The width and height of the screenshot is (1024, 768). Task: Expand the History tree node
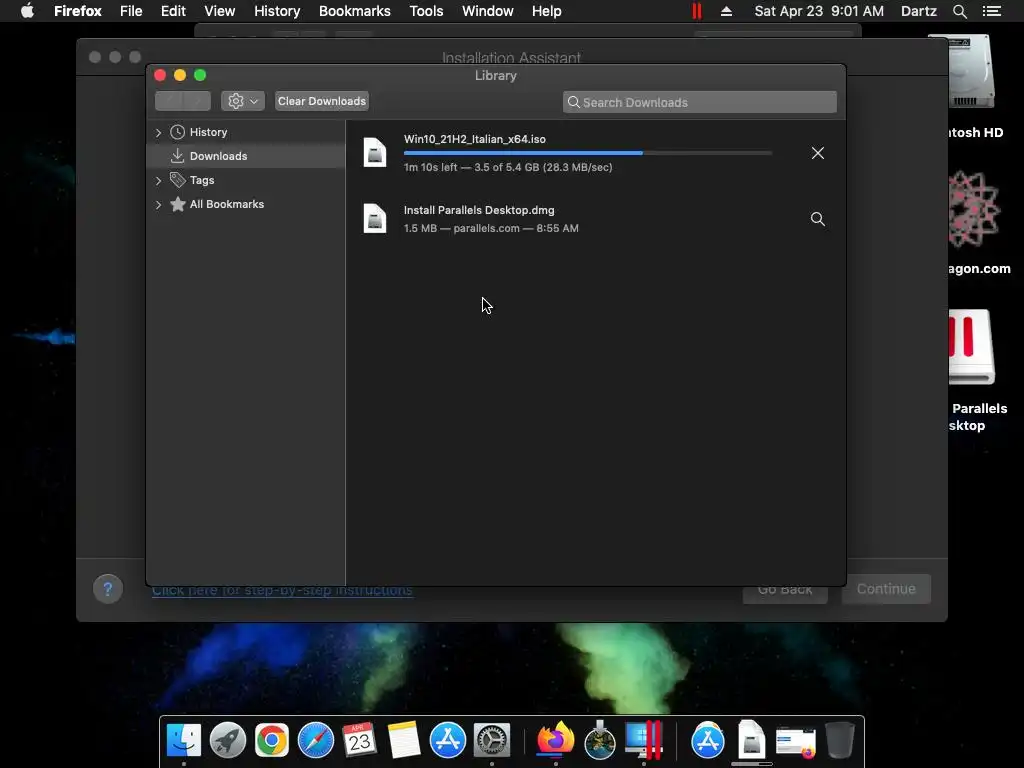pyautogui.click(x=158, y=133)
